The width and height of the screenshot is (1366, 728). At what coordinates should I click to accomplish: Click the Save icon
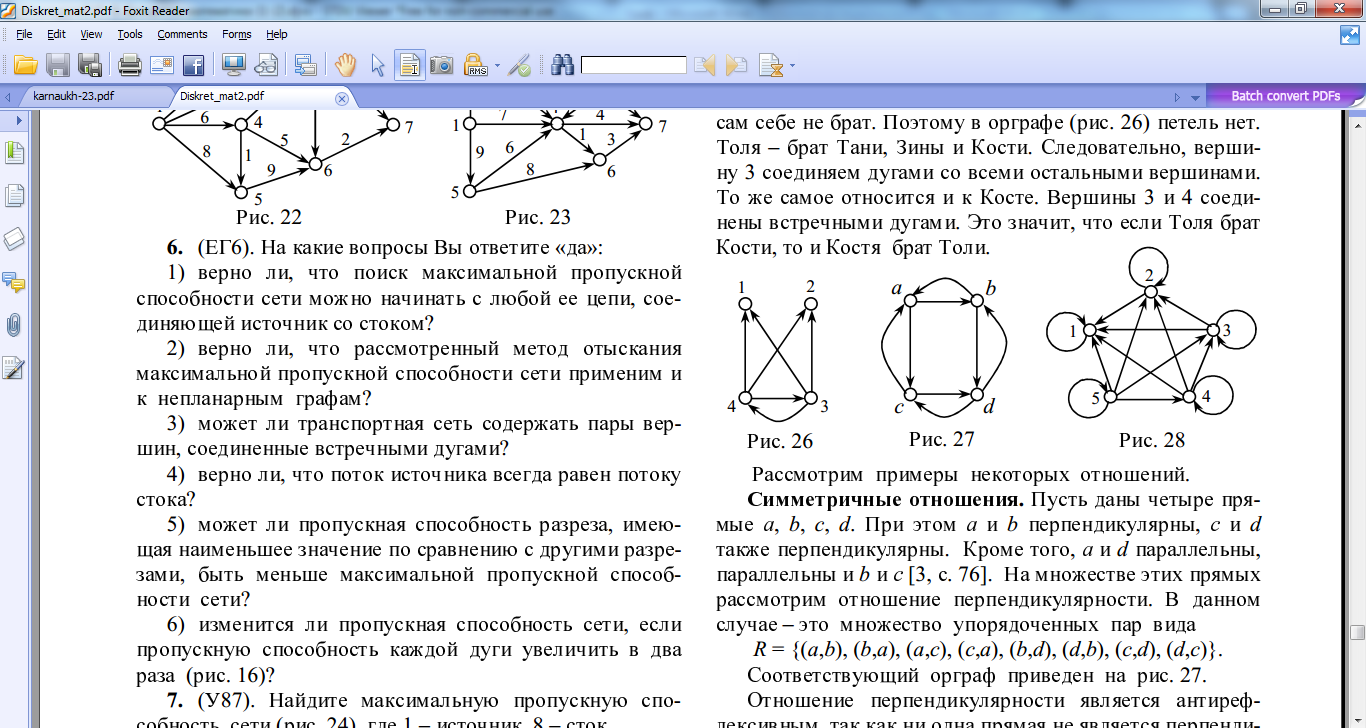tap(58, 66)
